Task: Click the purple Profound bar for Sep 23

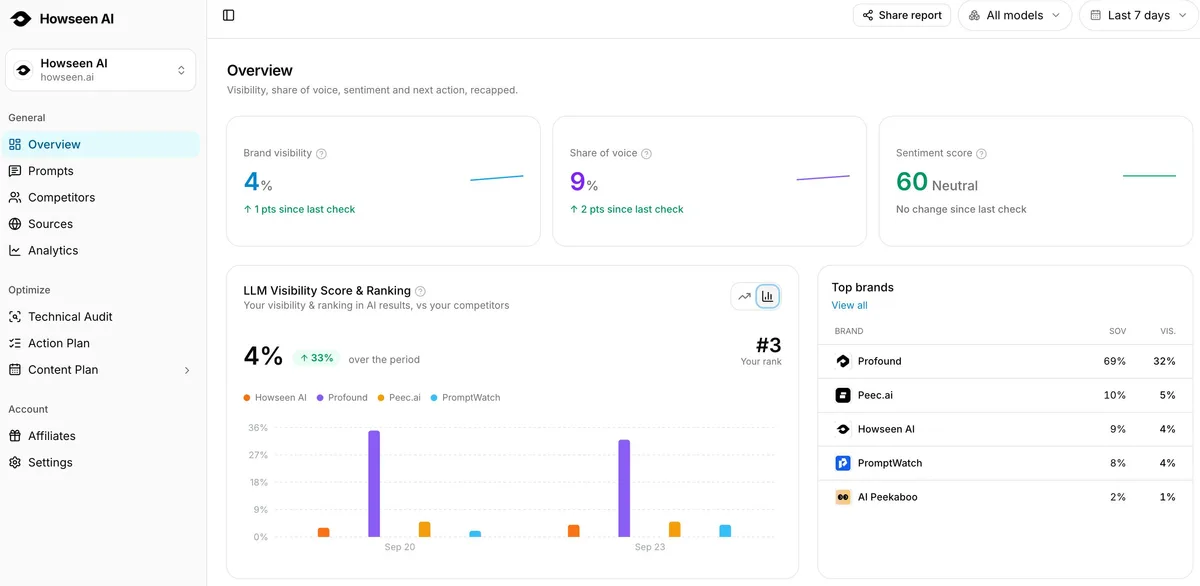Action: pyautogui.click(x=624, y=488)
